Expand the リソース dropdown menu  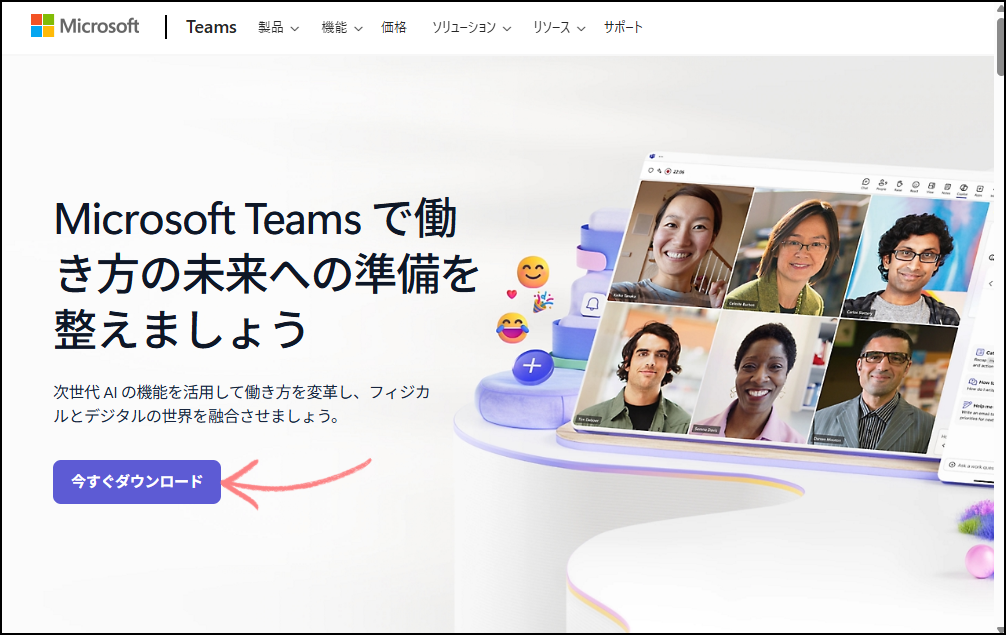pyautogui.click(x=559, y=27)
